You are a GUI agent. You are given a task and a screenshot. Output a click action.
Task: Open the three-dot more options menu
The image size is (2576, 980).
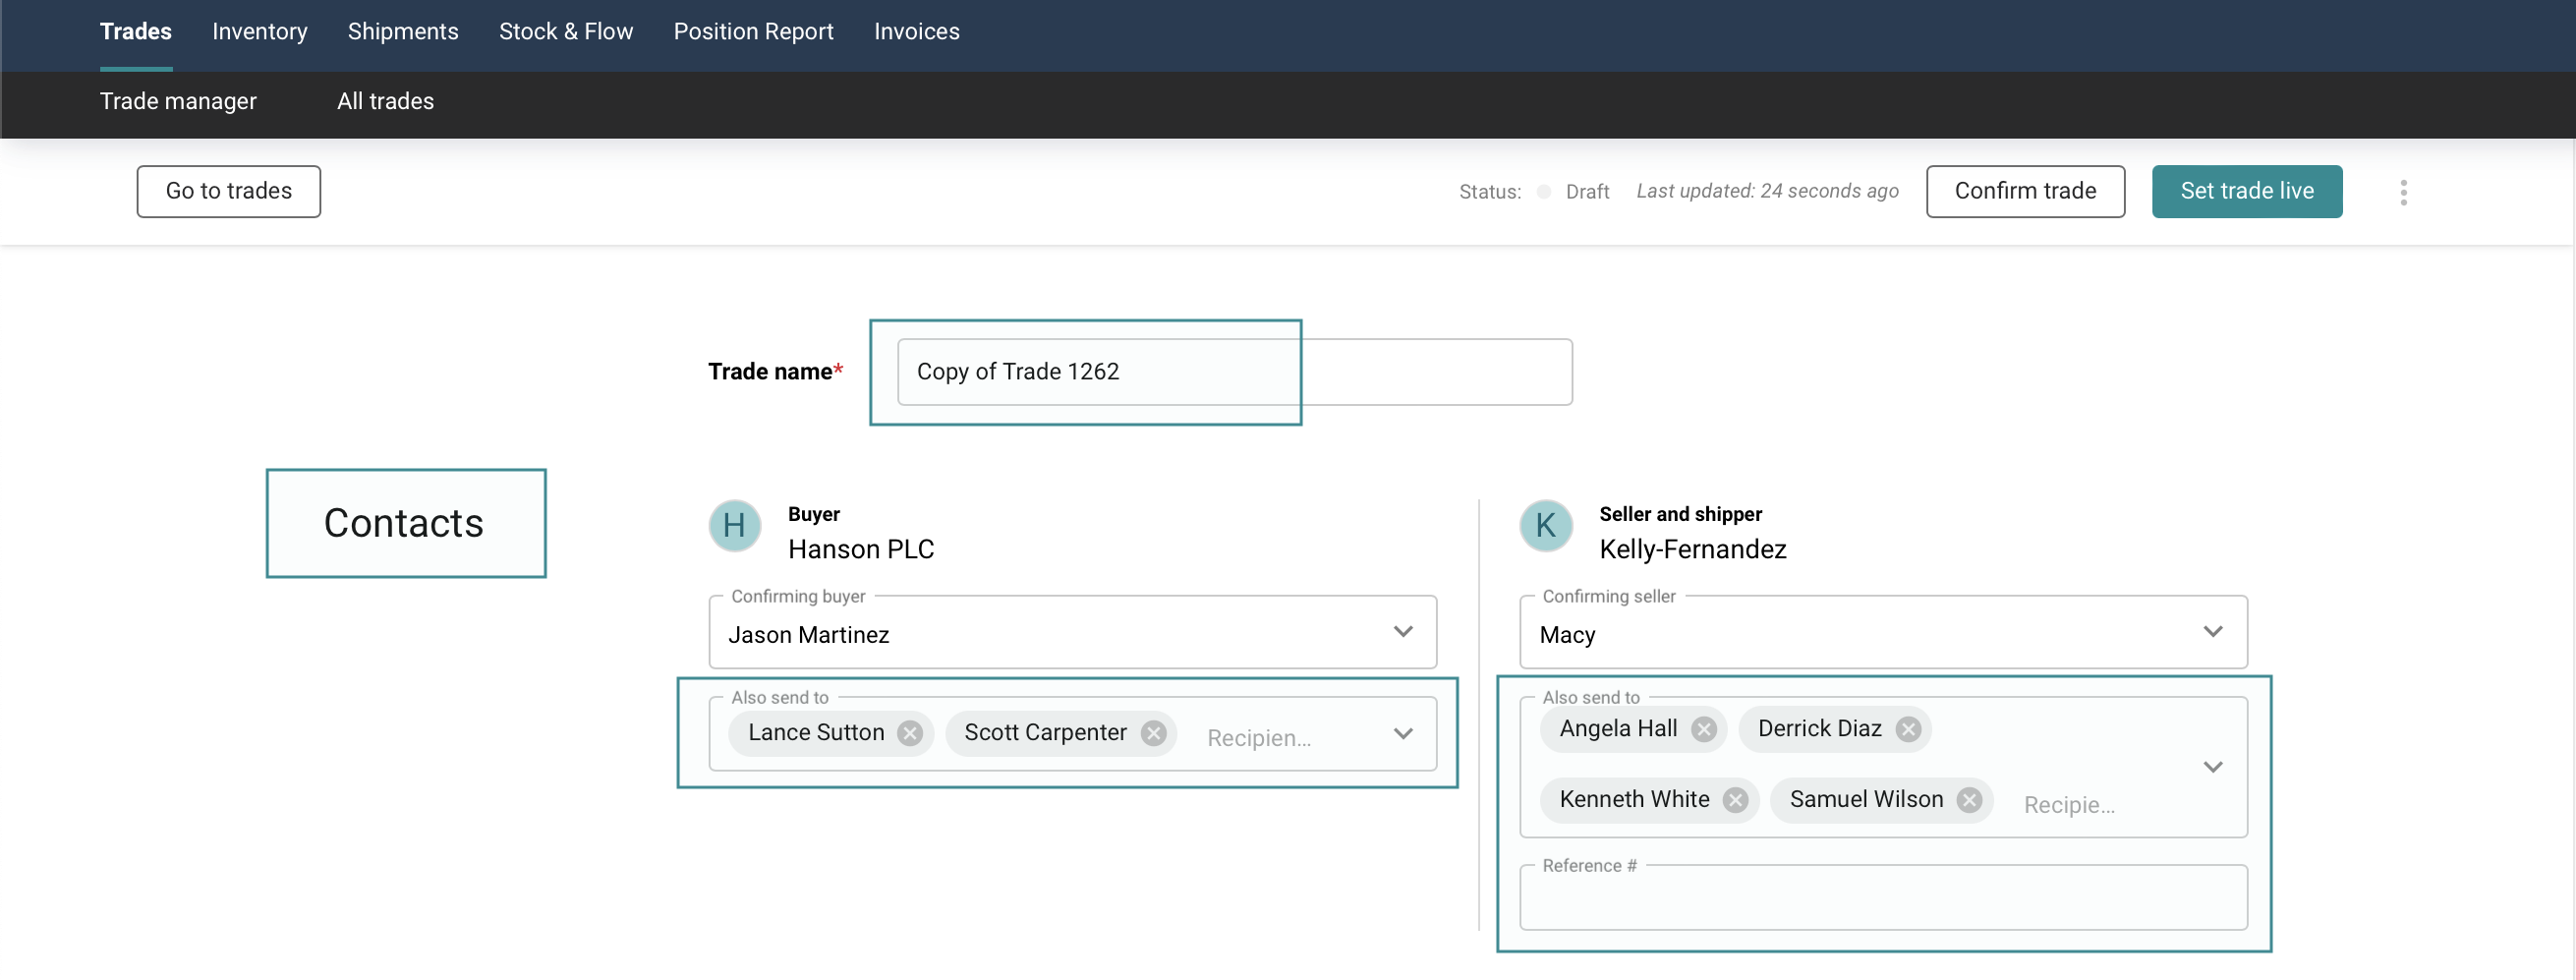coord(2403,192)
